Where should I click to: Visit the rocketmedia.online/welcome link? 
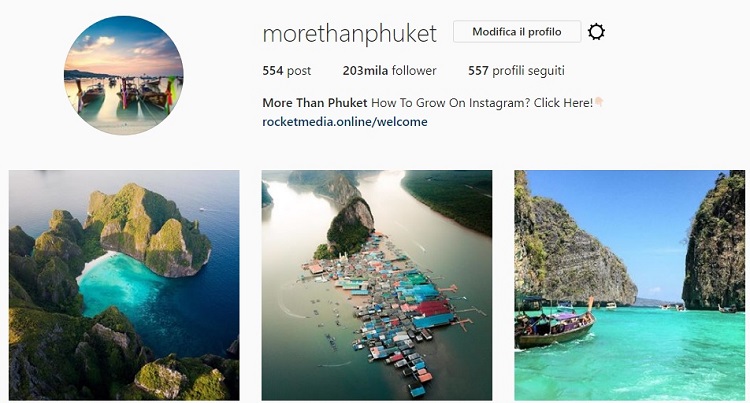pos(345,122)
